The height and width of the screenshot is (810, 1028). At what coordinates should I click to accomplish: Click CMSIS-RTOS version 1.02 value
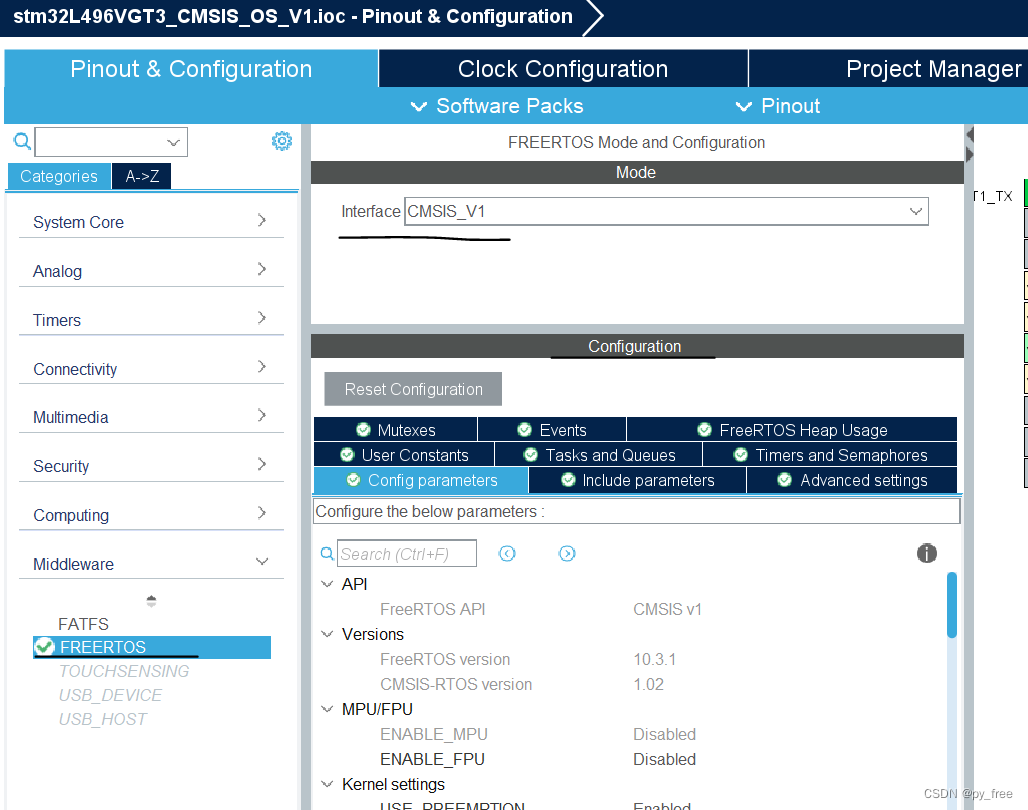pyautogui.click(x=648, y=684)
